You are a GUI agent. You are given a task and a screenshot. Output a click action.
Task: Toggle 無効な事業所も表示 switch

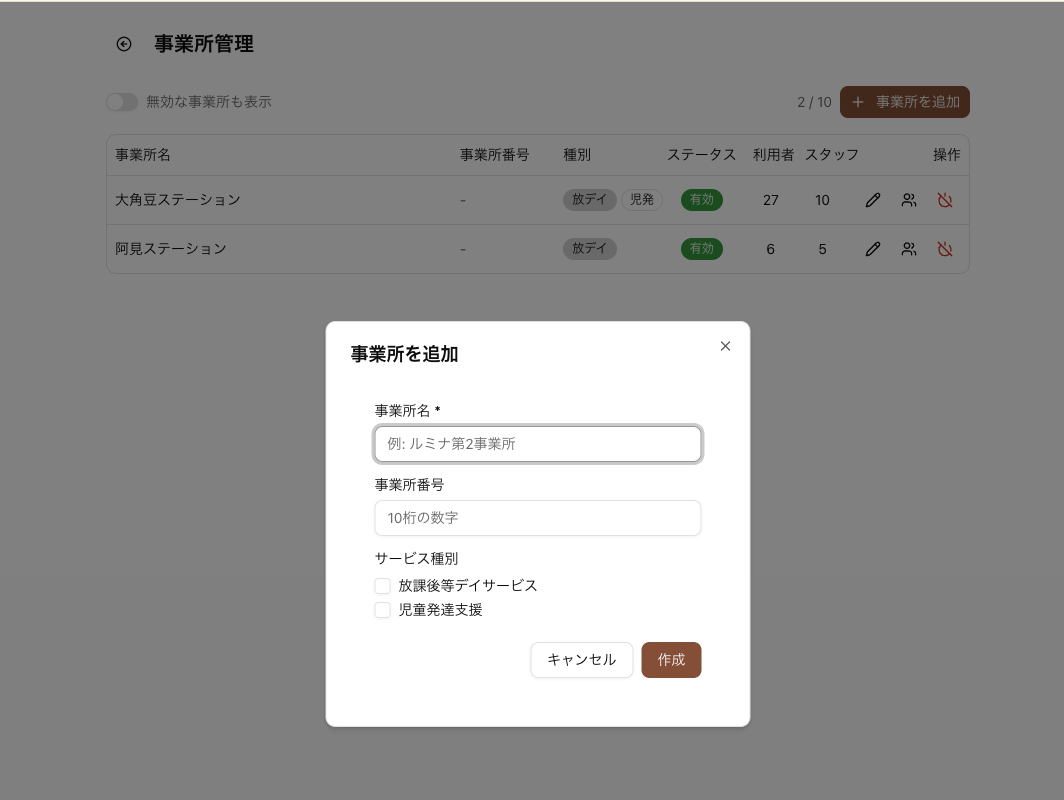click(122, 102)
